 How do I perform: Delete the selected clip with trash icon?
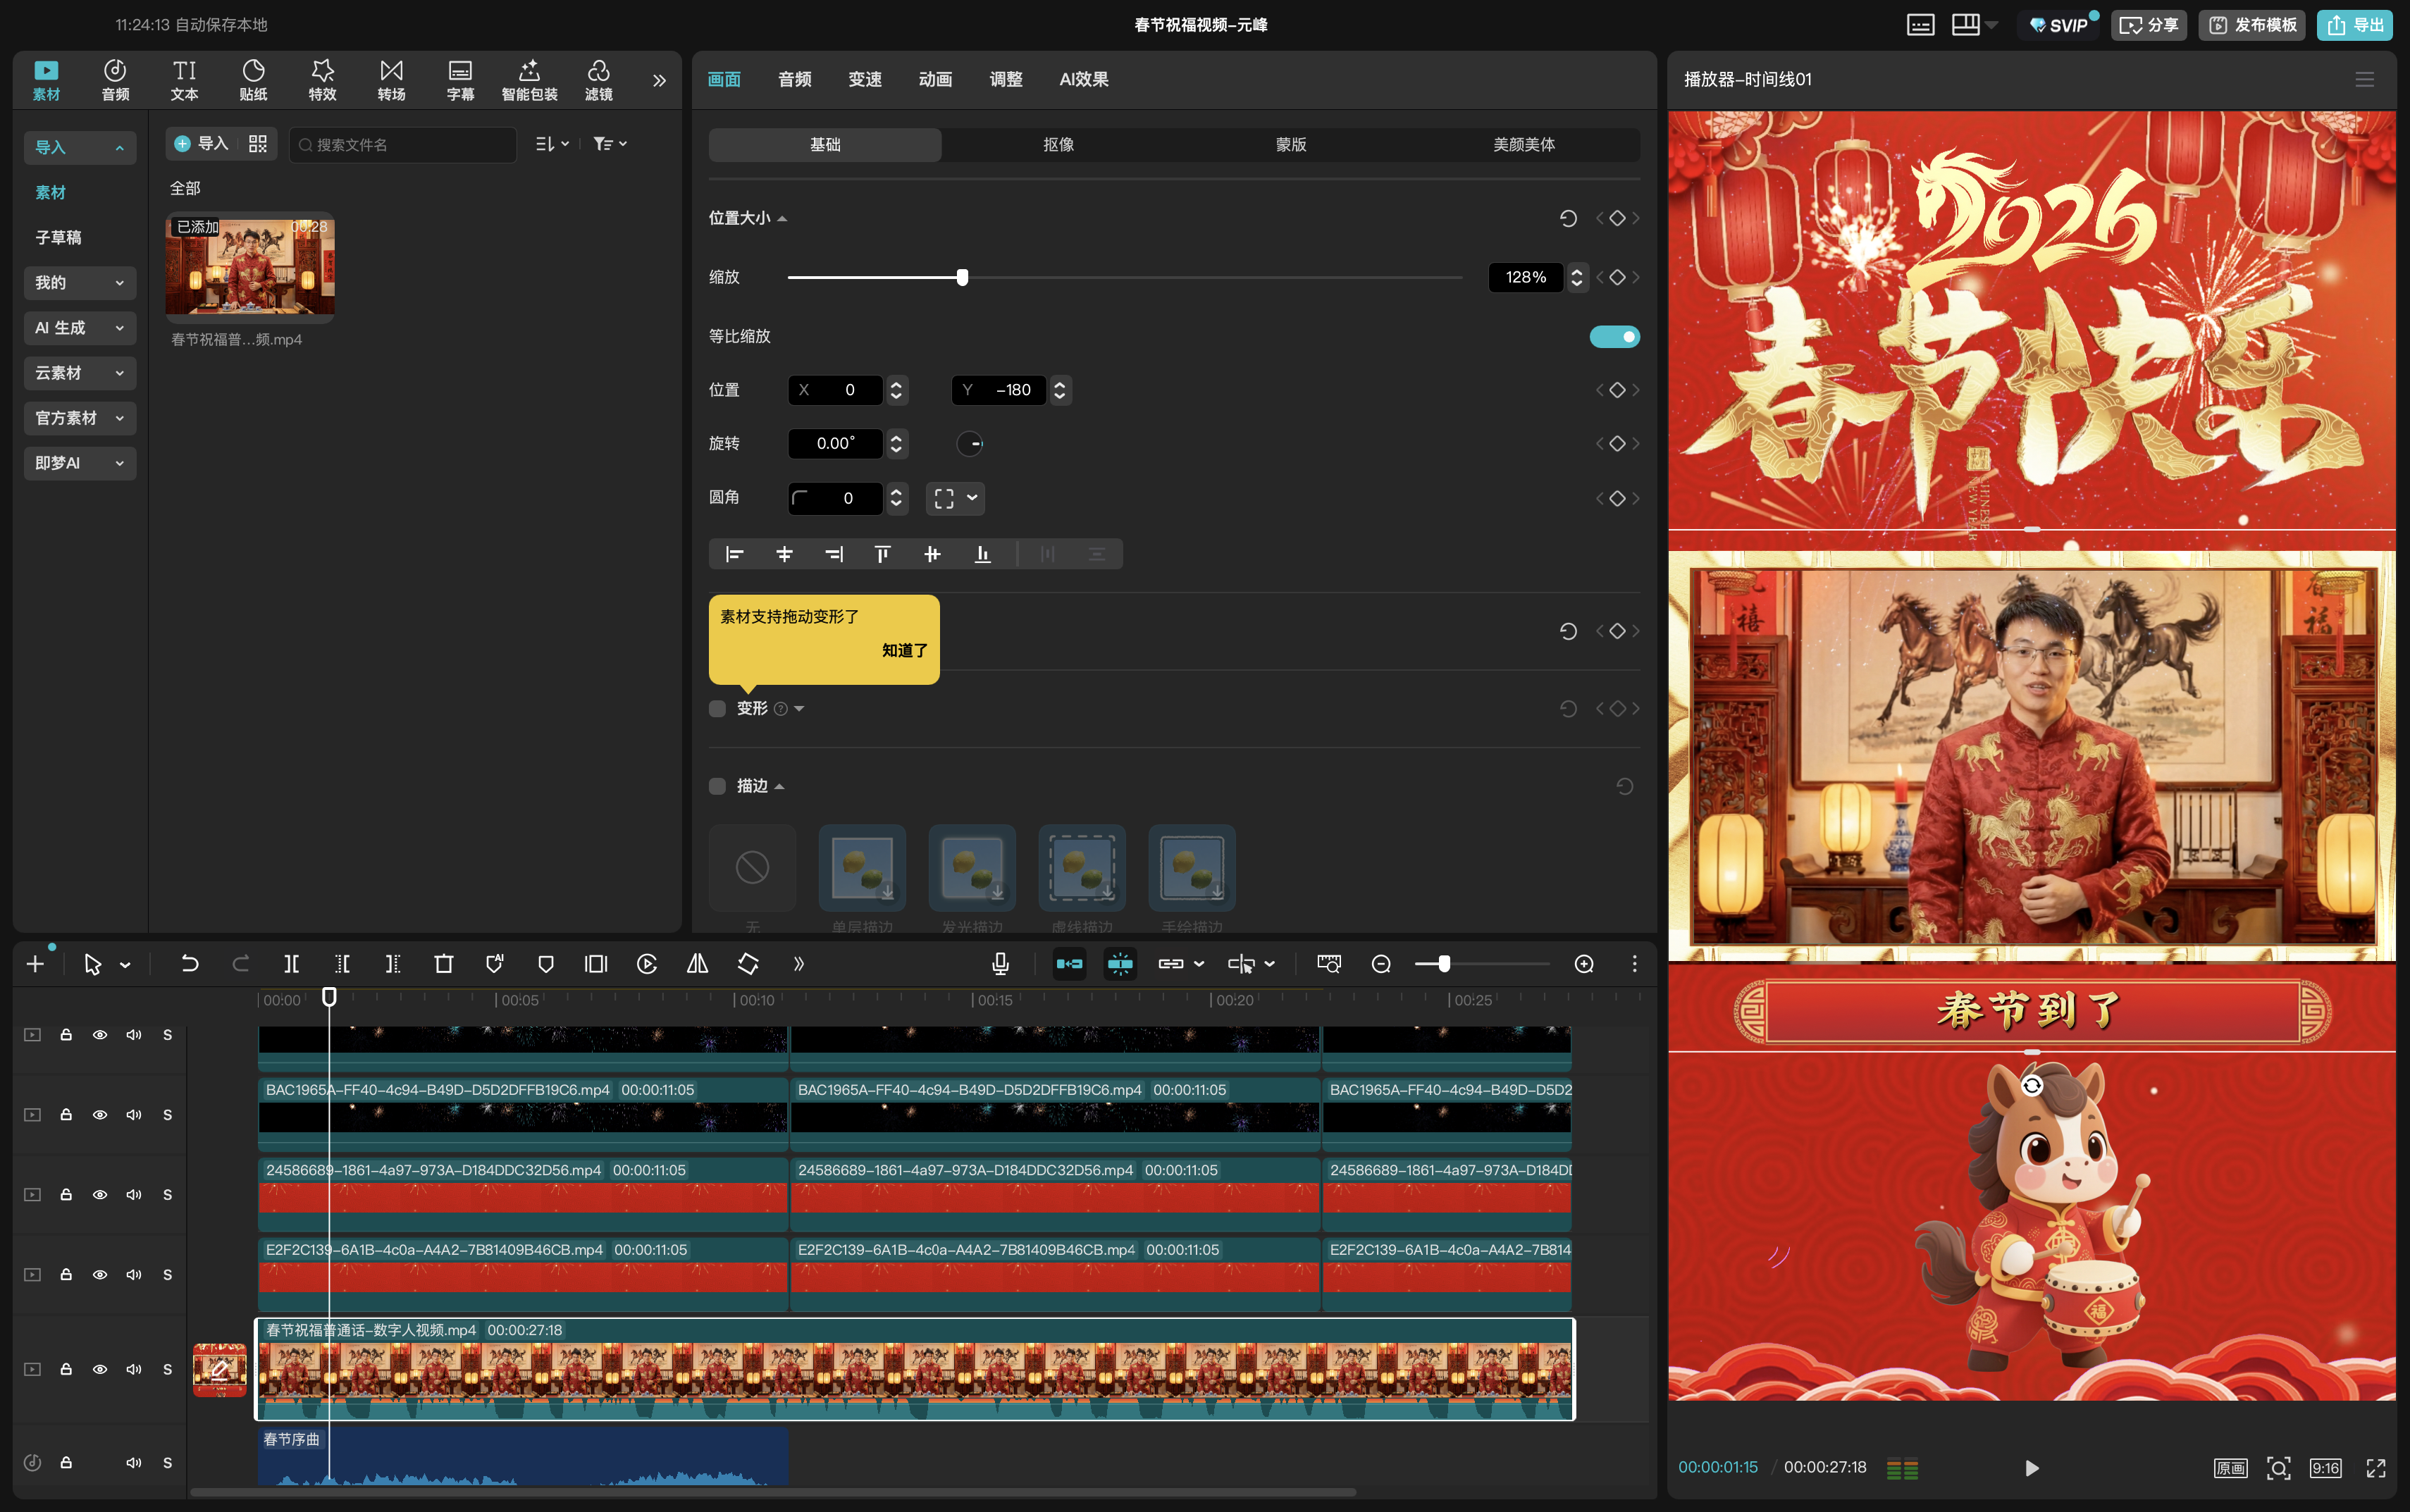pos(444,964)
